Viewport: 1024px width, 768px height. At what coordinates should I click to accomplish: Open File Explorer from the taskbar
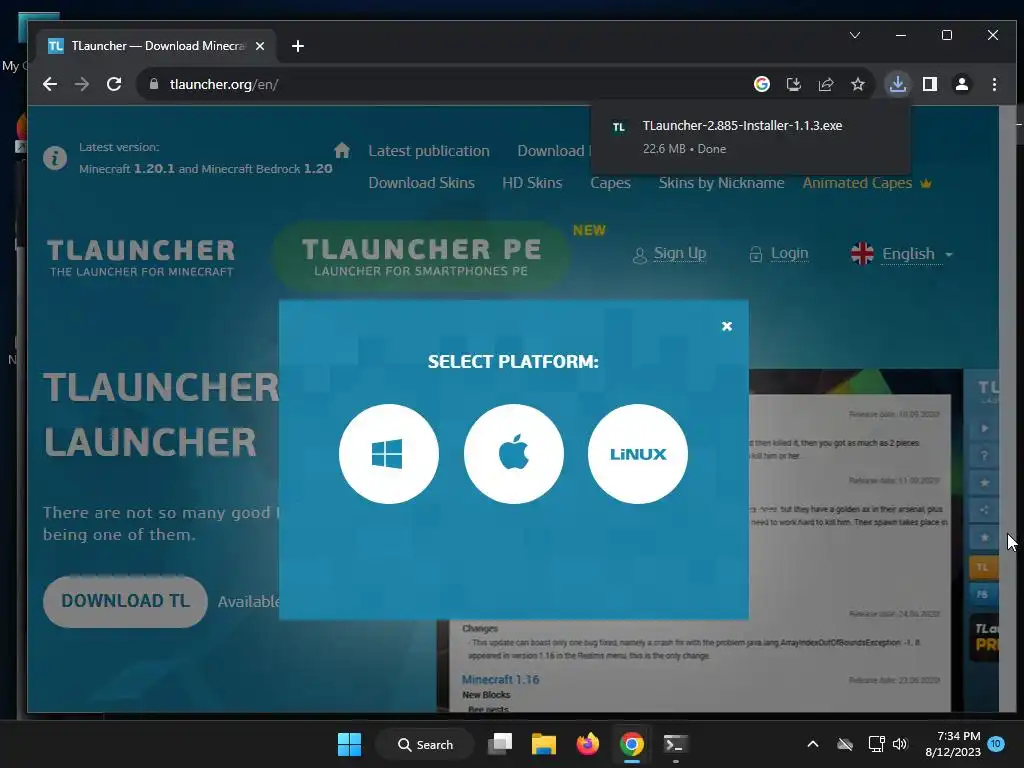pyautogui.click(x=543, y=744)
